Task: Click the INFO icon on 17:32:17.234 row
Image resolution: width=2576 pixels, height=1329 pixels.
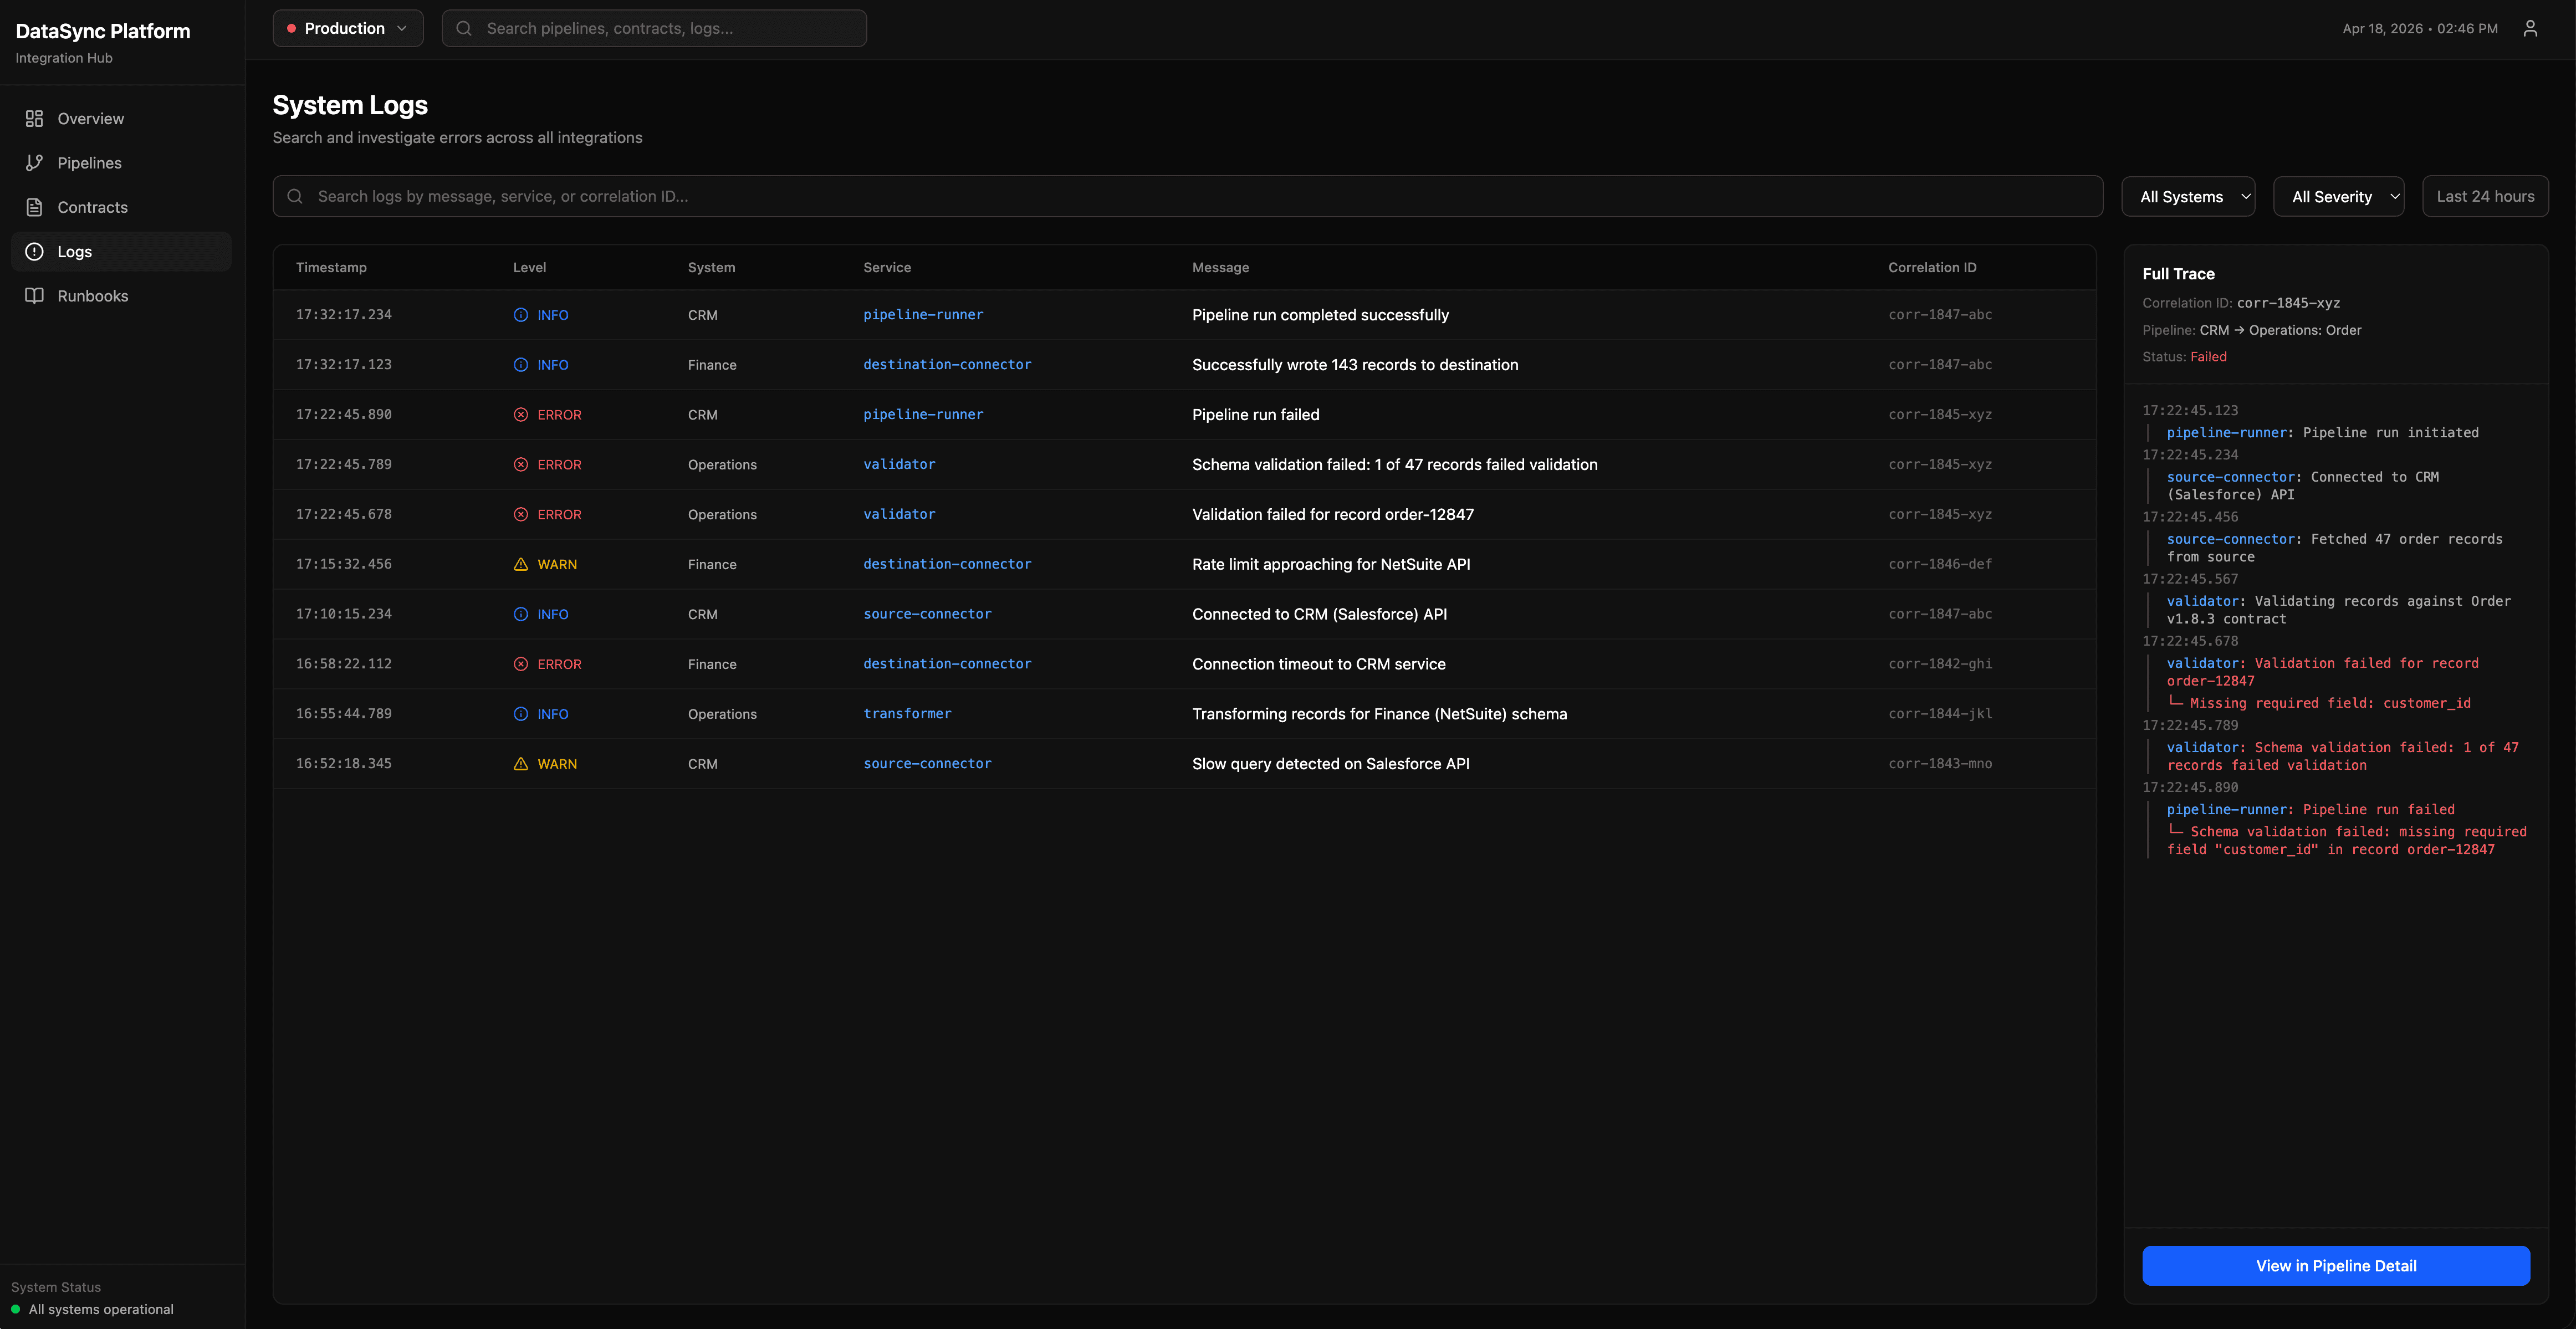Action: point(521,315)
